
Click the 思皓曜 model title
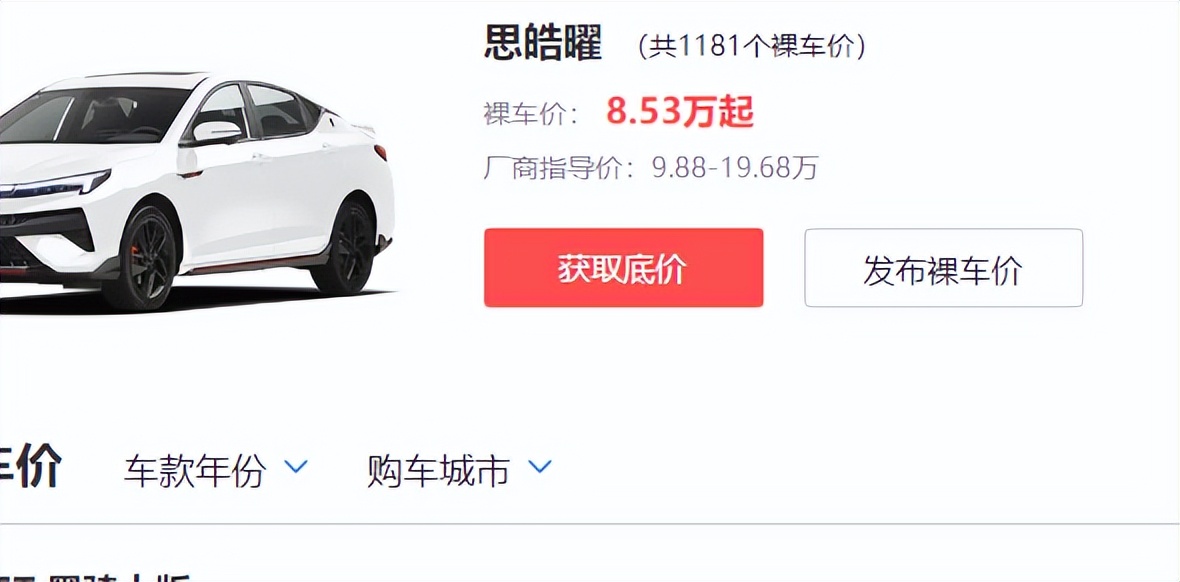click(x=543, y=44)
